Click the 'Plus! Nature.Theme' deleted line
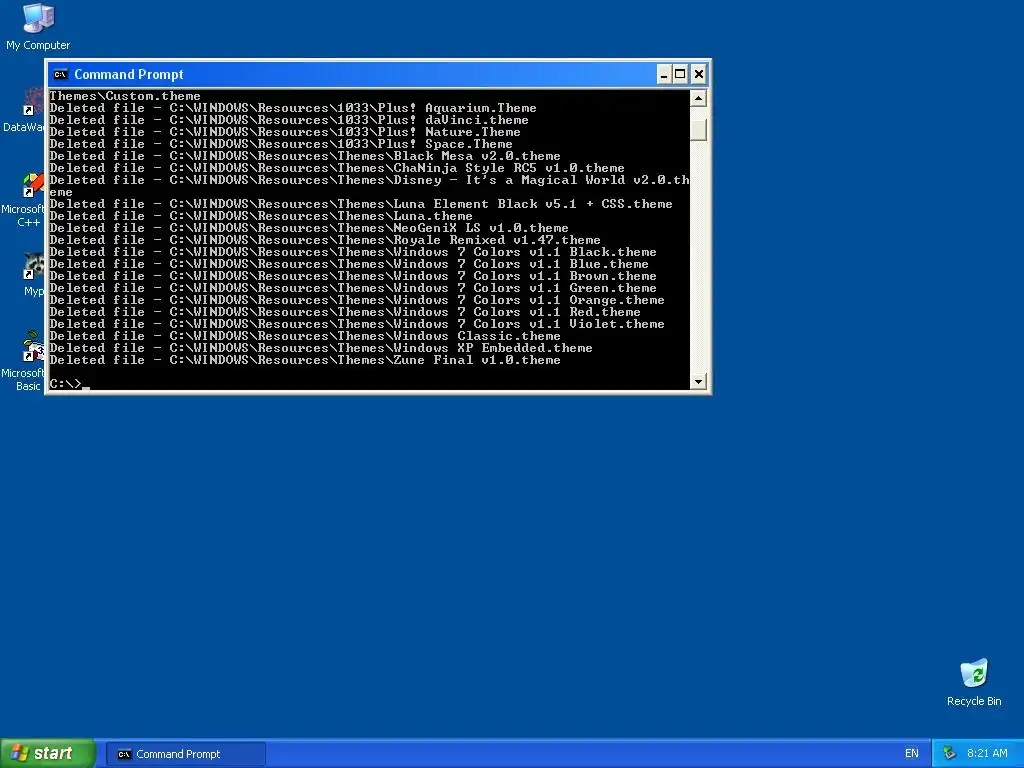 click(285, 132)
